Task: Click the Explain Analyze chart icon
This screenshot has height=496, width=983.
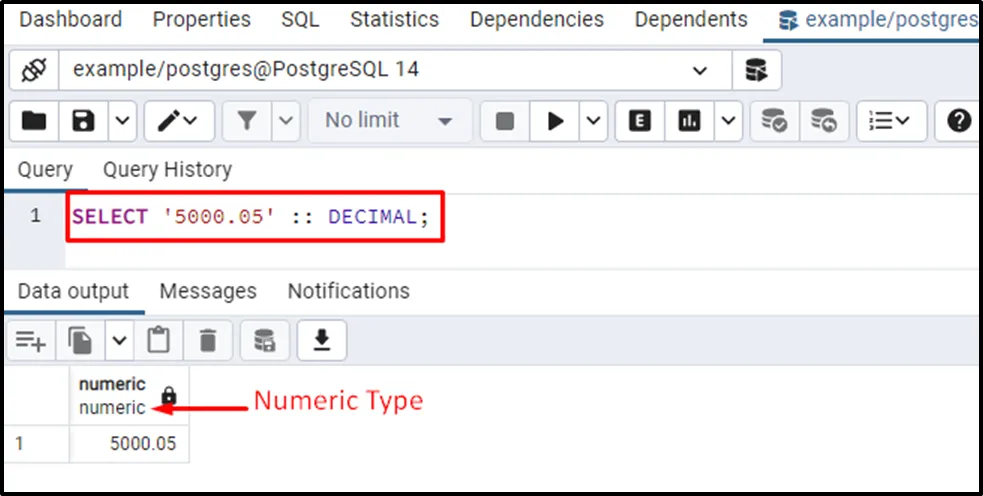Action: click(689, 121)
